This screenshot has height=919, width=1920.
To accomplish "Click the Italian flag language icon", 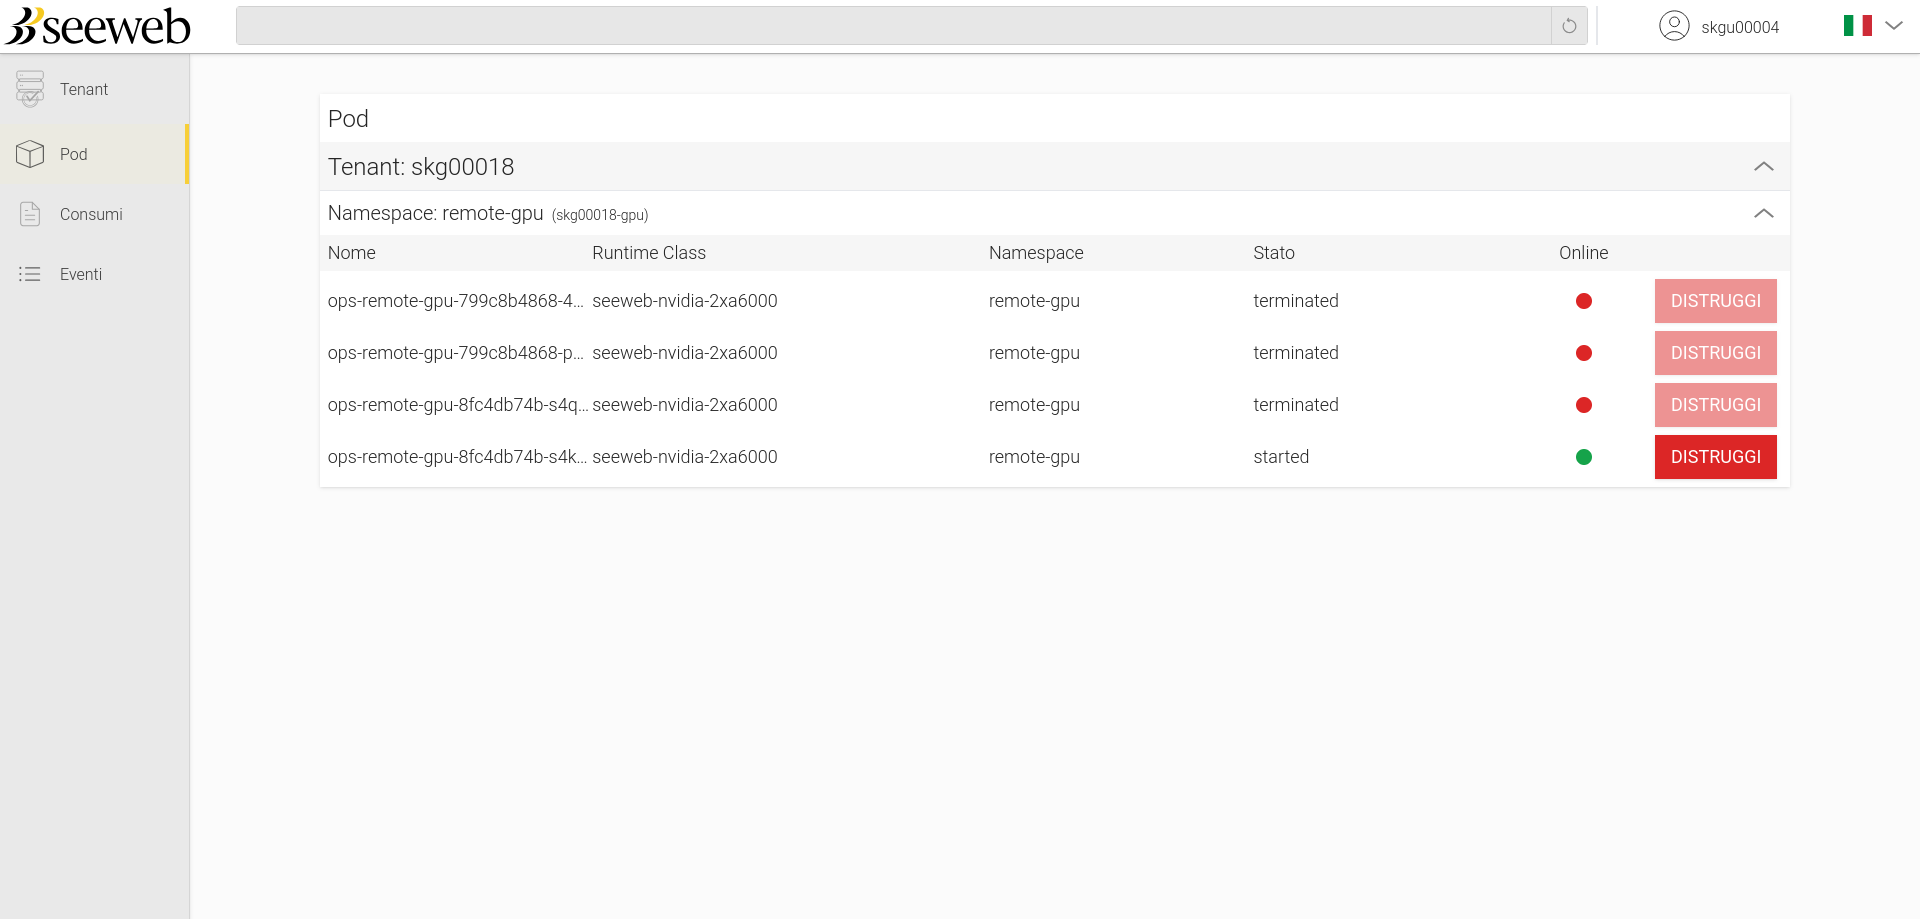I will click(x=1857, y=26).
